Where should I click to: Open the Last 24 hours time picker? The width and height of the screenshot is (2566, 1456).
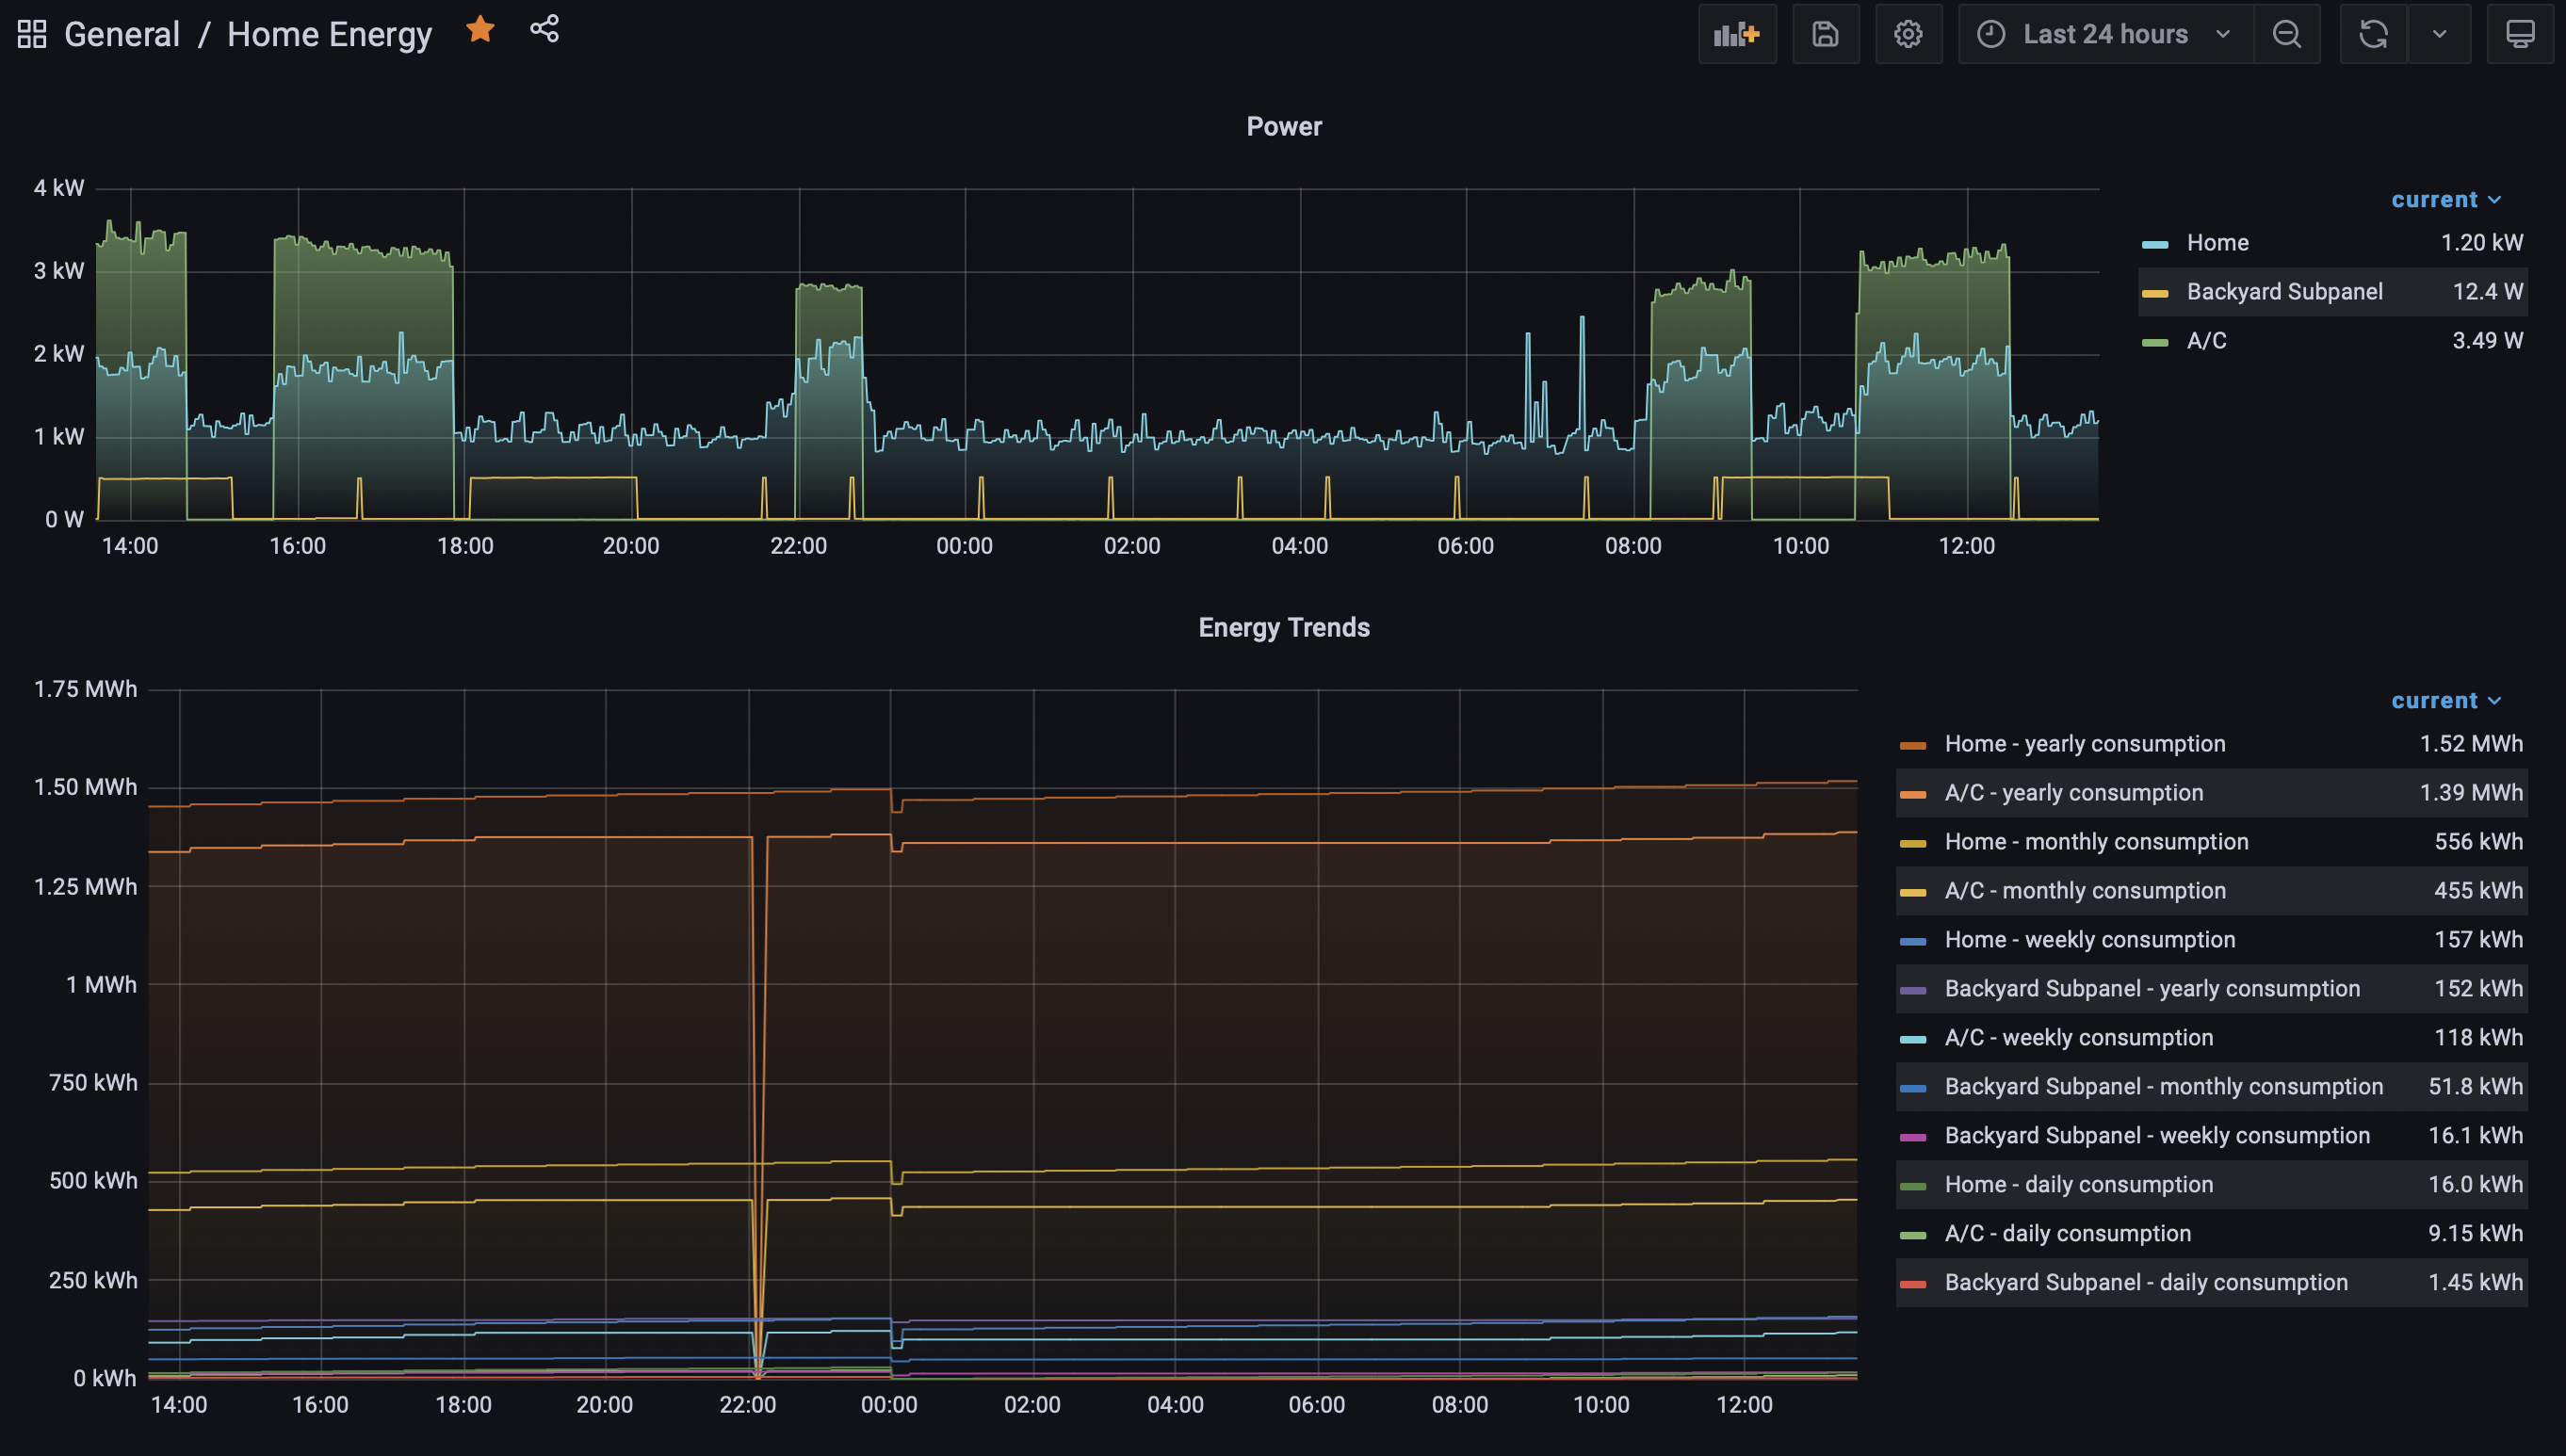tap(2105, 34)
